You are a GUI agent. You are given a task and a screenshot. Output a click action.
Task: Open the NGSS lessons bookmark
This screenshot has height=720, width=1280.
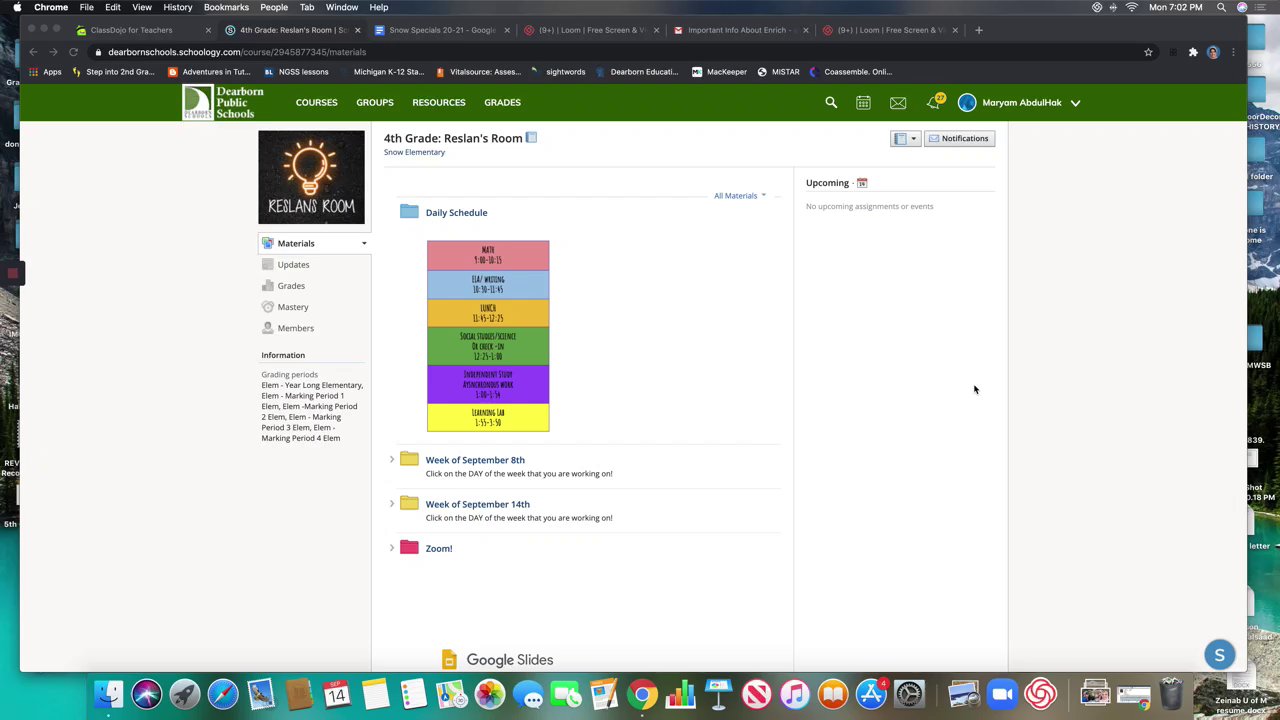pos(296,72)
